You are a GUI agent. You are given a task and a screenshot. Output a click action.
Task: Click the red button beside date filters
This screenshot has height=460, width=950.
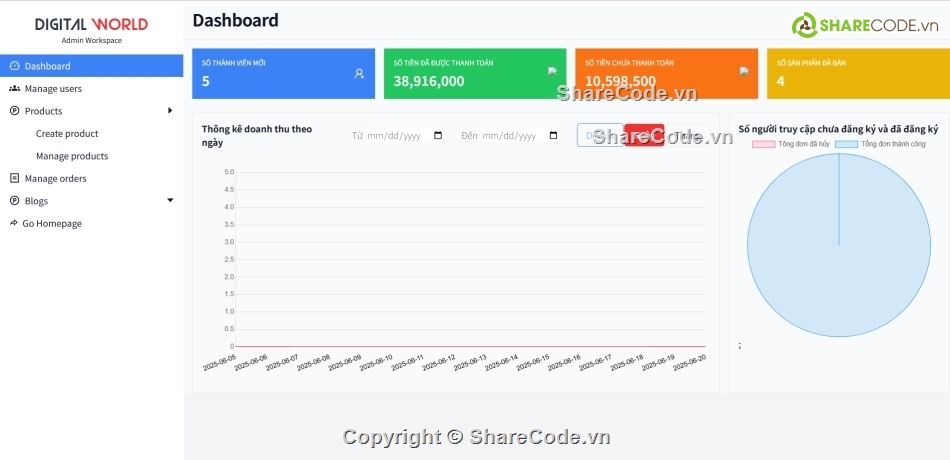click(644, 135)
